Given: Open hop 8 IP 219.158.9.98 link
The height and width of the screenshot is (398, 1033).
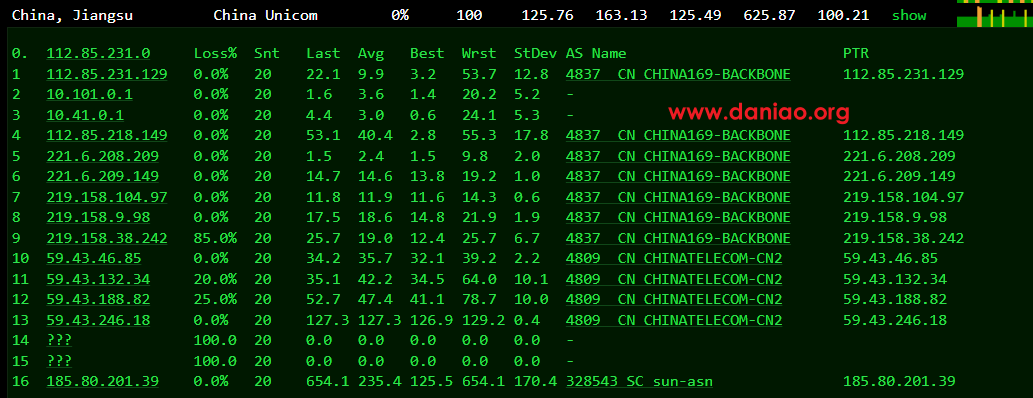Looking at the screenshot, I should tap(98, 217).
